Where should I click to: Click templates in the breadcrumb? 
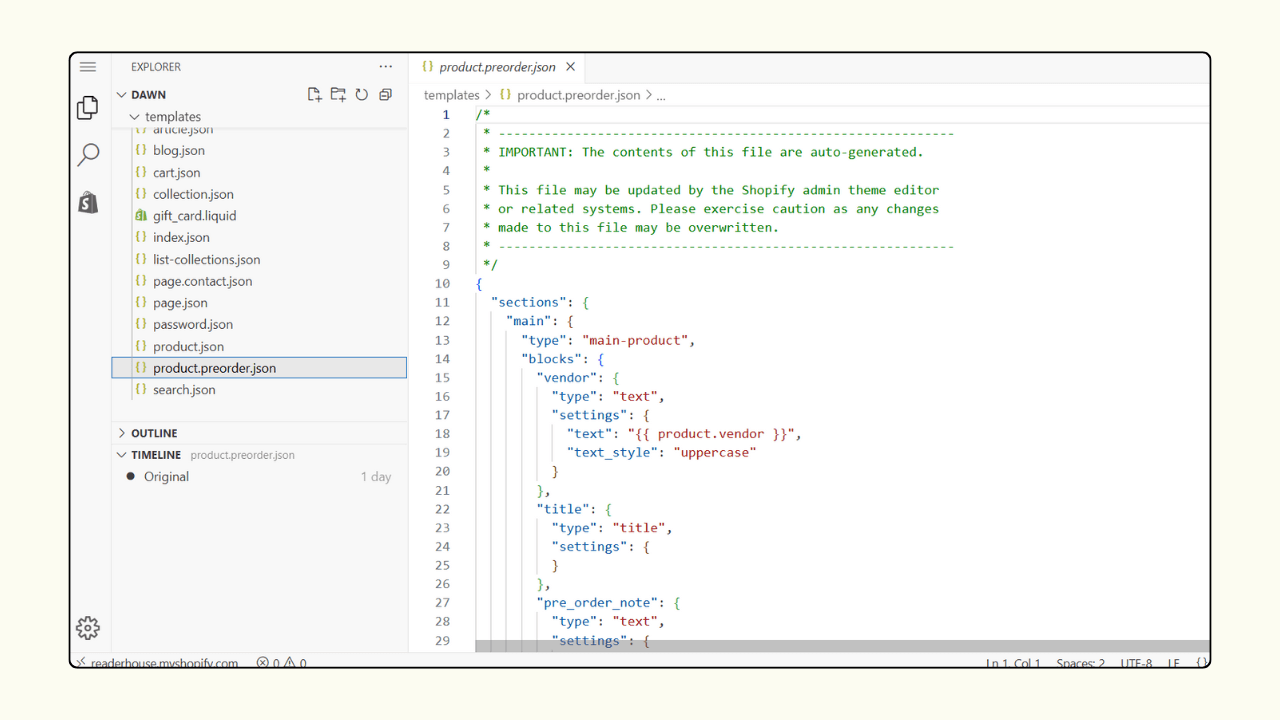pos(452,96)
